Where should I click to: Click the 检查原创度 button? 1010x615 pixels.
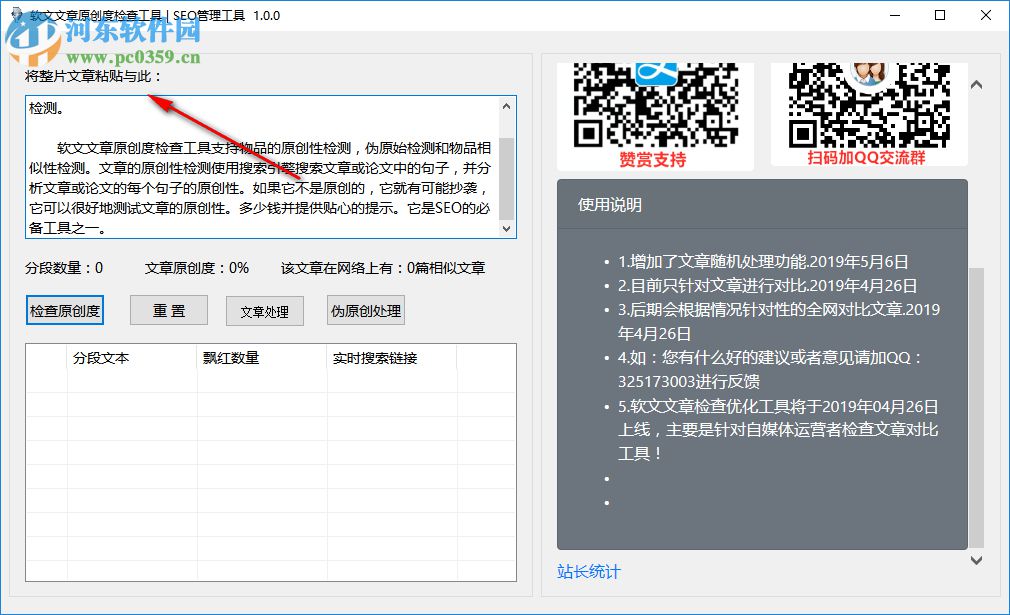(64, 311)
